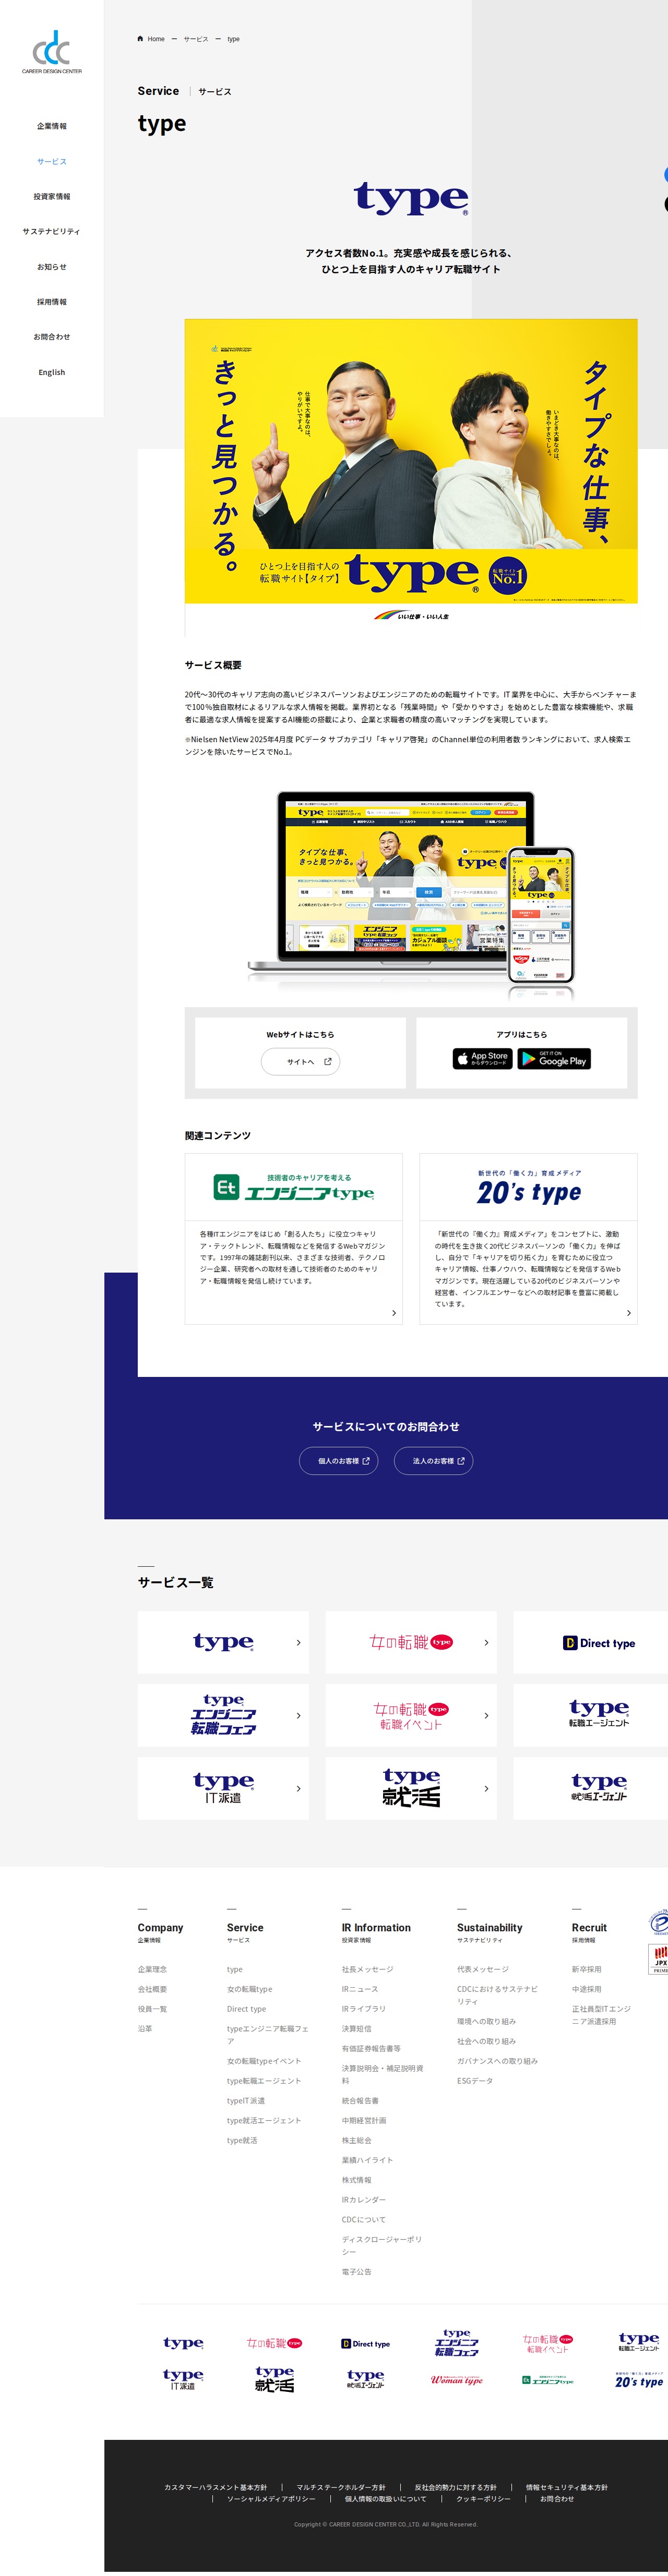Screen dimensions: 668x2576
Task: Click the type logo in the footer logo strip
Action: (x=183, y=2343)
